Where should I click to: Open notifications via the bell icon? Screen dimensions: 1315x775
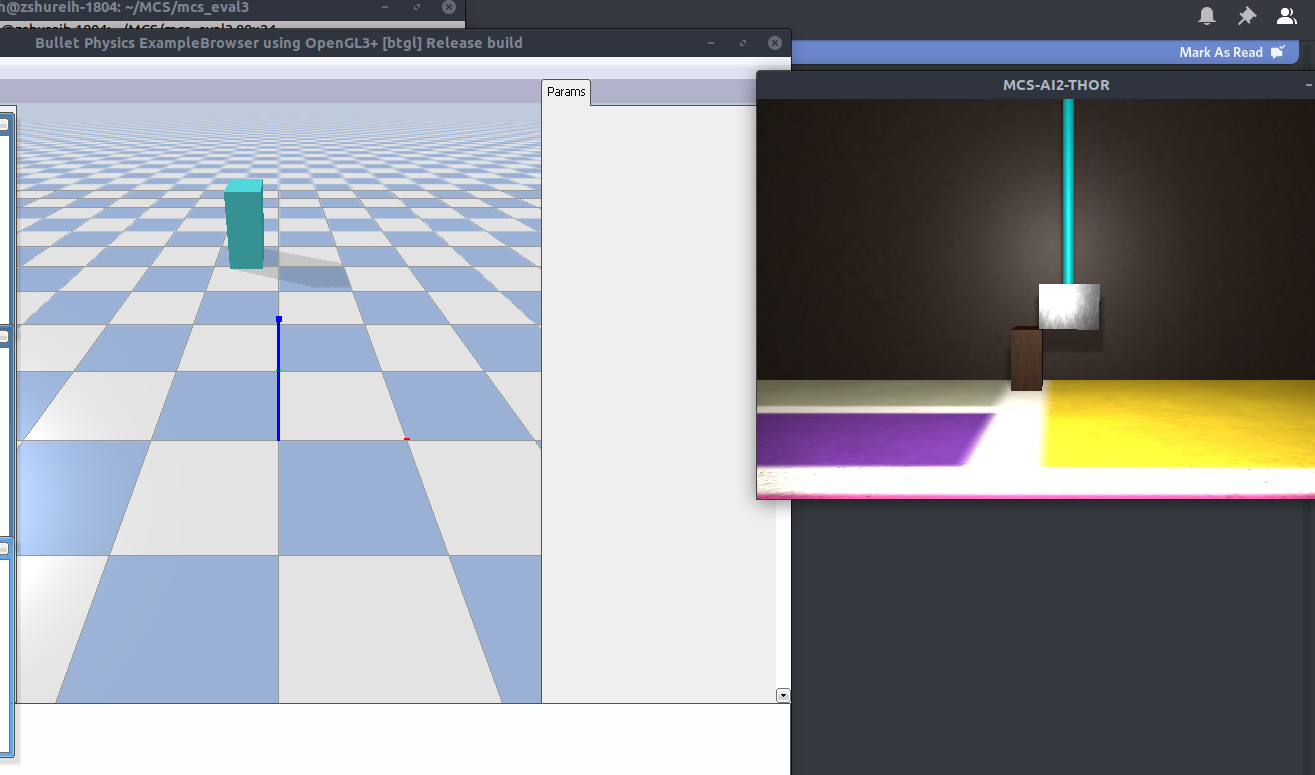(x=1206, y=15)
